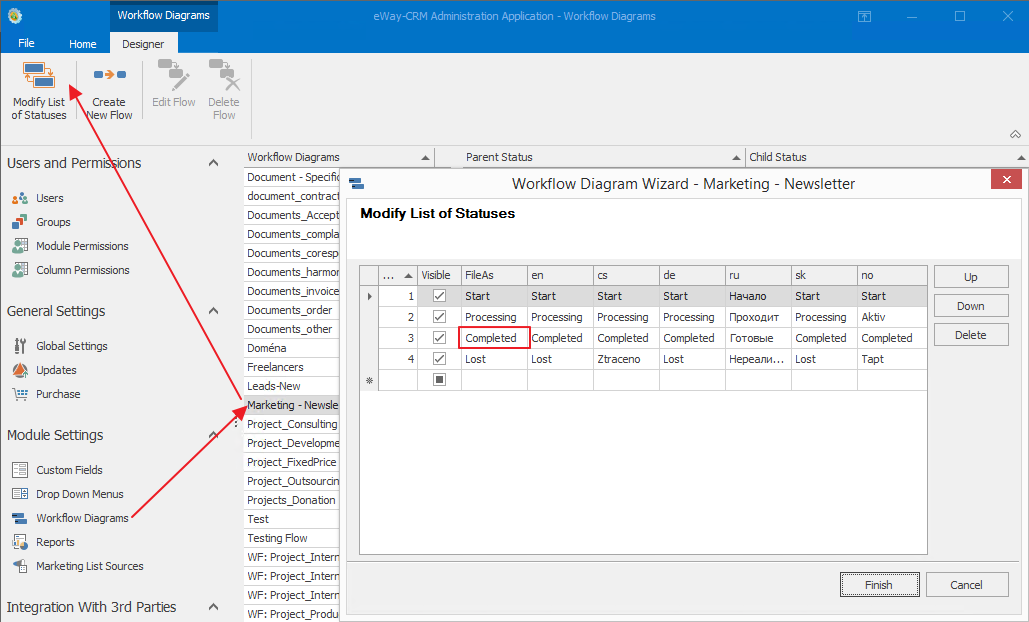Image resolution: width=1029 pixels, height=622 pixels.
Task: Collapse Integration With 3rd Parties section
Action: 213,607
